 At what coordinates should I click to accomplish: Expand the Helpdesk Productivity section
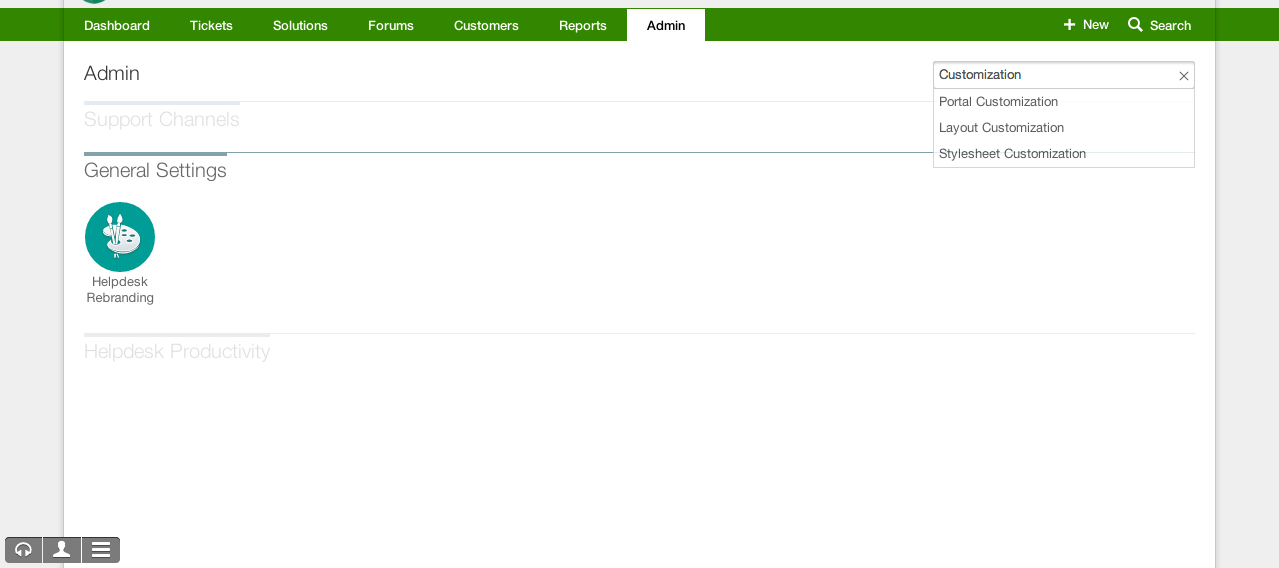(x=177, y=352)
